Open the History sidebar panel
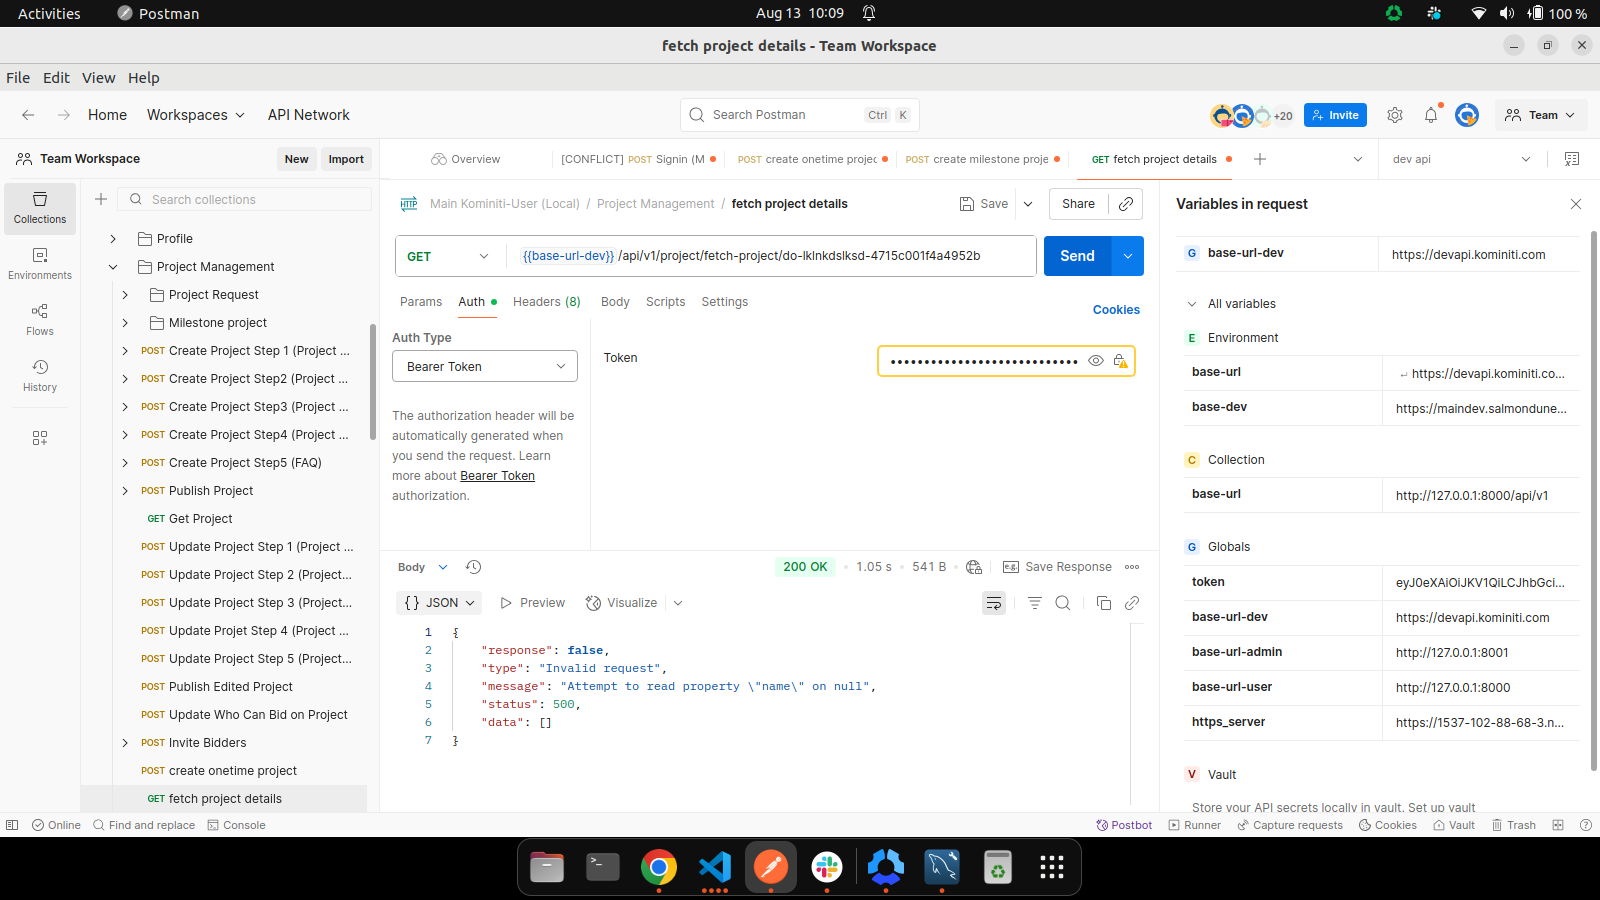 click(x=40, y=375)
